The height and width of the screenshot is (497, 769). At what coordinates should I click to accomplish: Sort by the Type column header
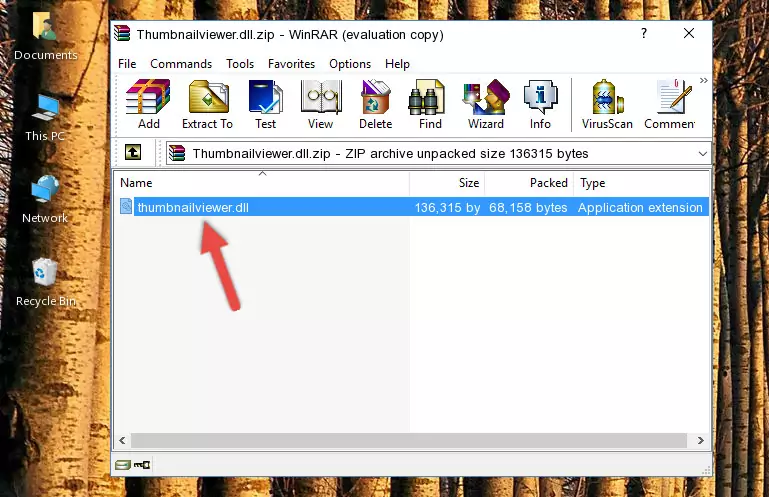[x=641, y=183]
